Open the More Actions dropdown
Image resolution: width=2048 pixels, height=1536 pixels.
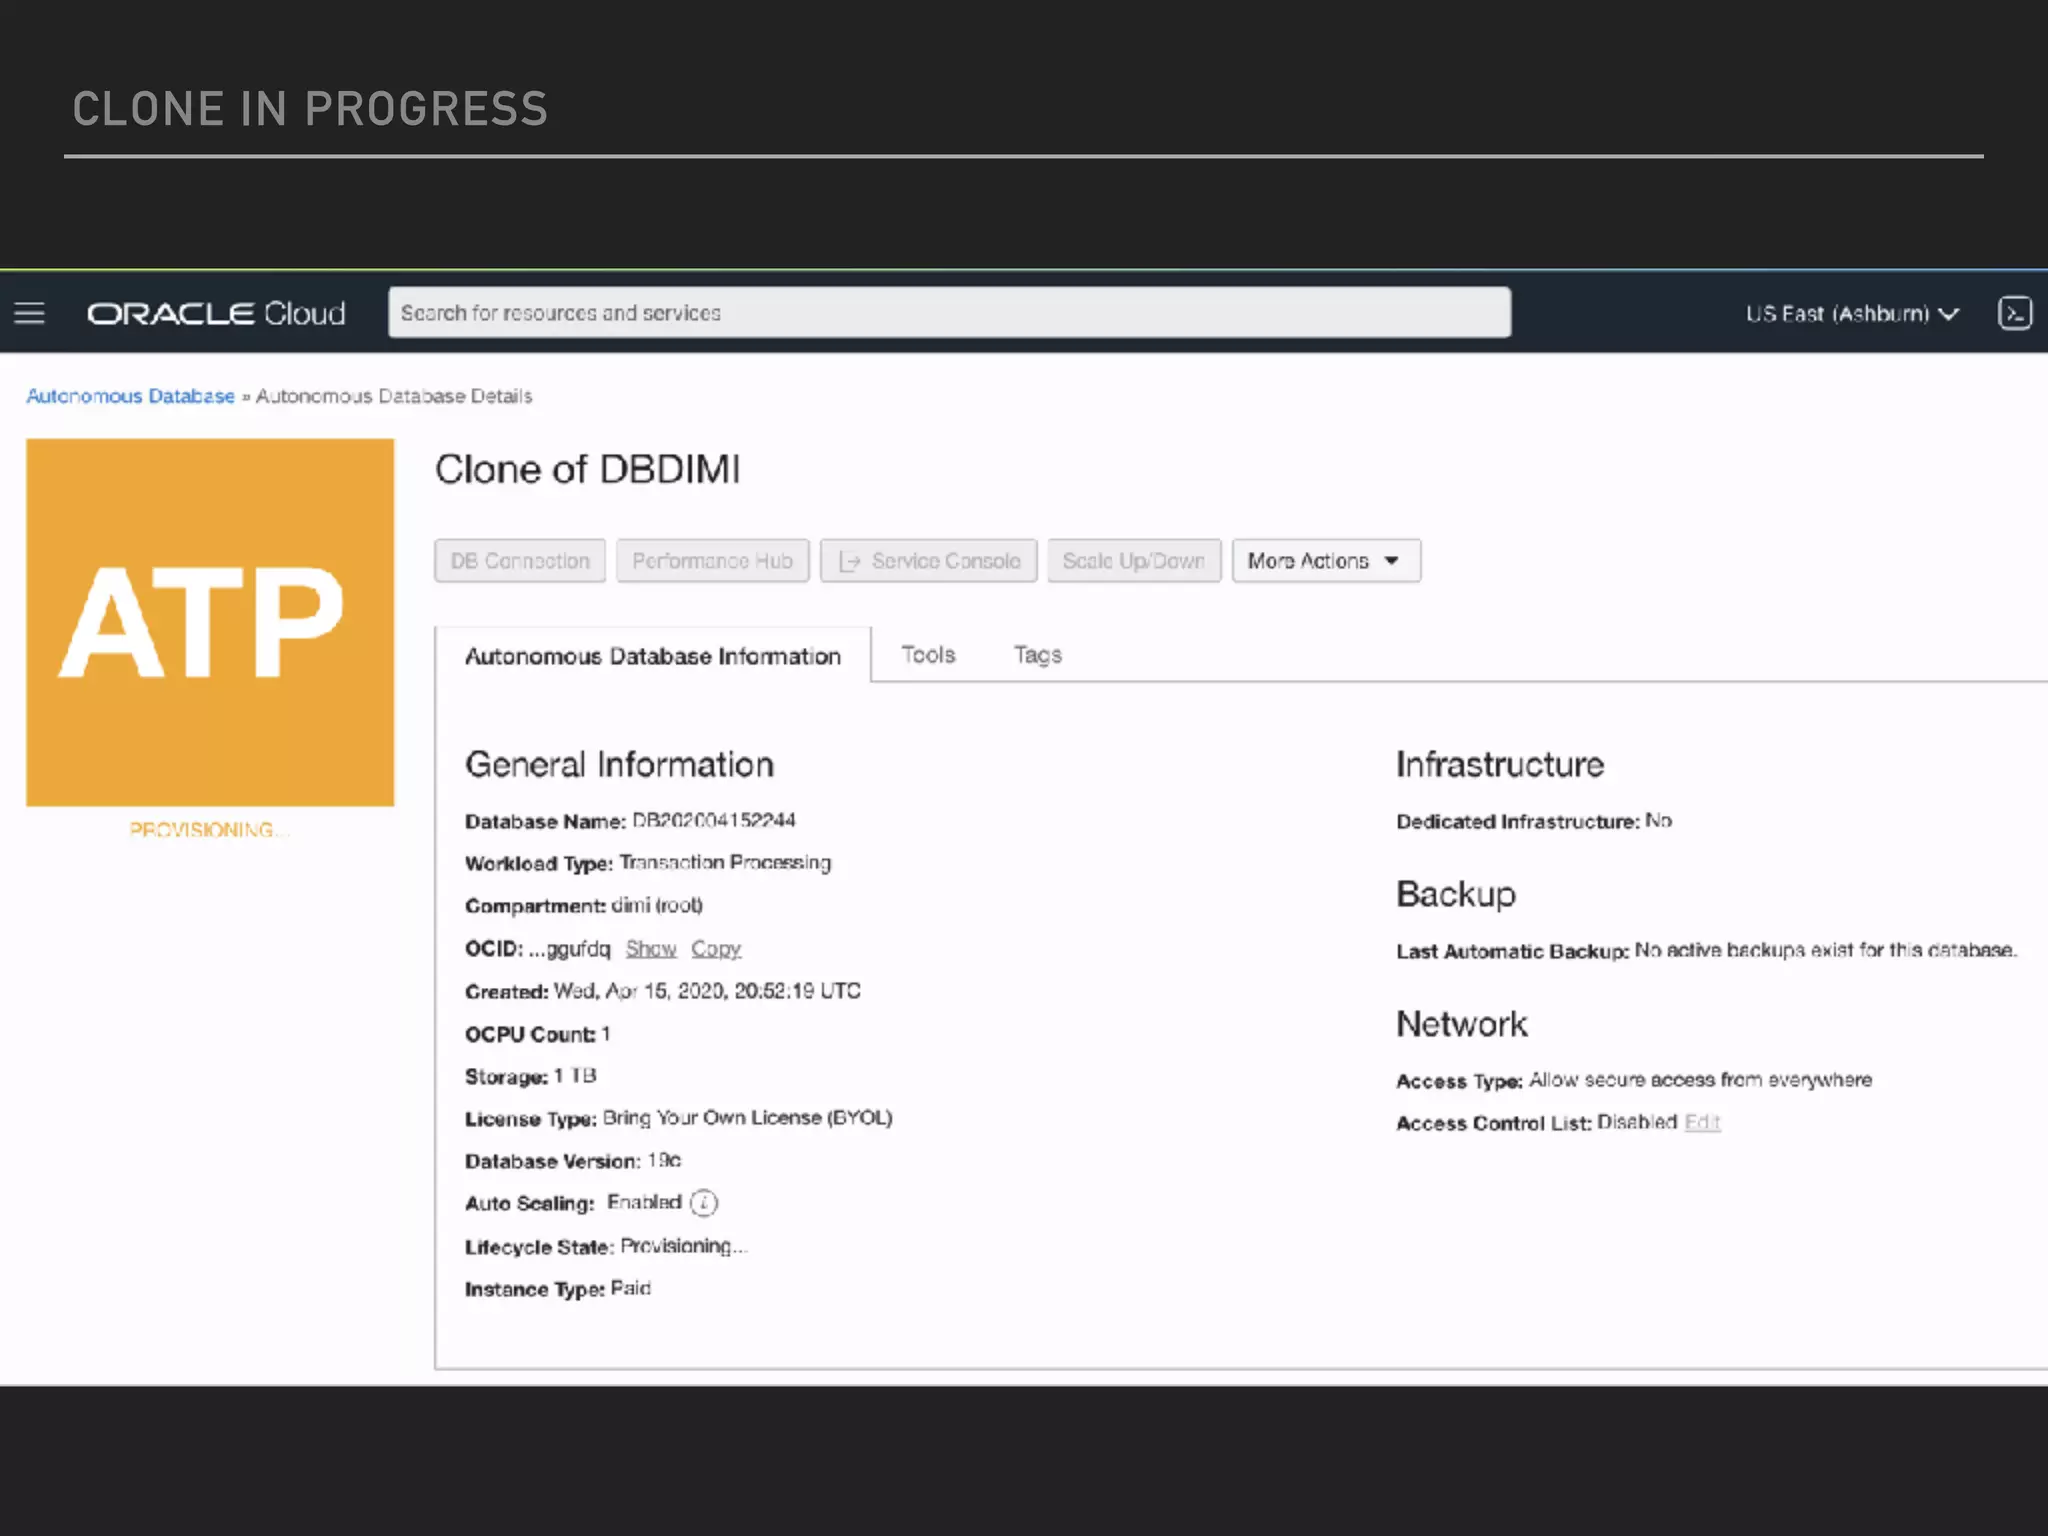point(1325,561)
